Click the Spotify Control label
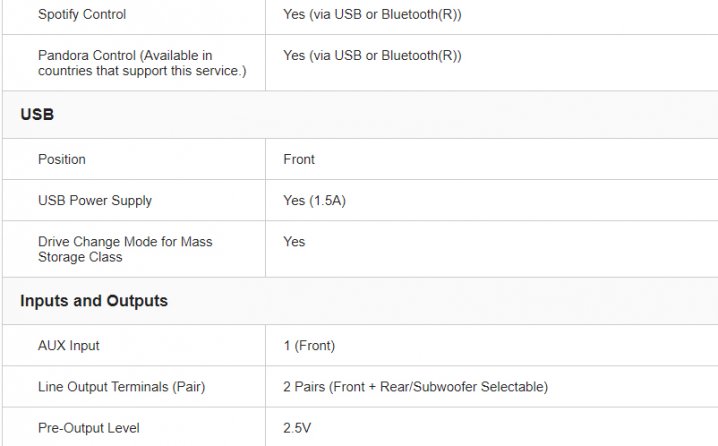The width and height of the screenshot is (718, 446). tap(82, 14)
